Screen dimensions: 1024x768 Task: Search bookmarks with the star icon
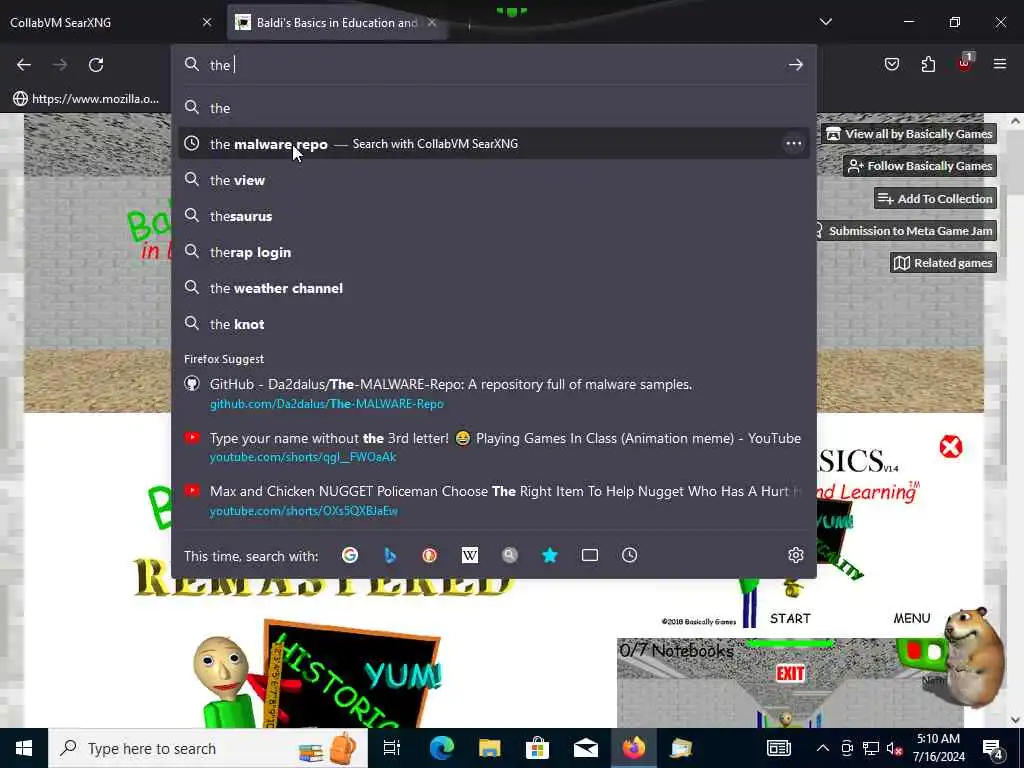click(x=550, y=555)
